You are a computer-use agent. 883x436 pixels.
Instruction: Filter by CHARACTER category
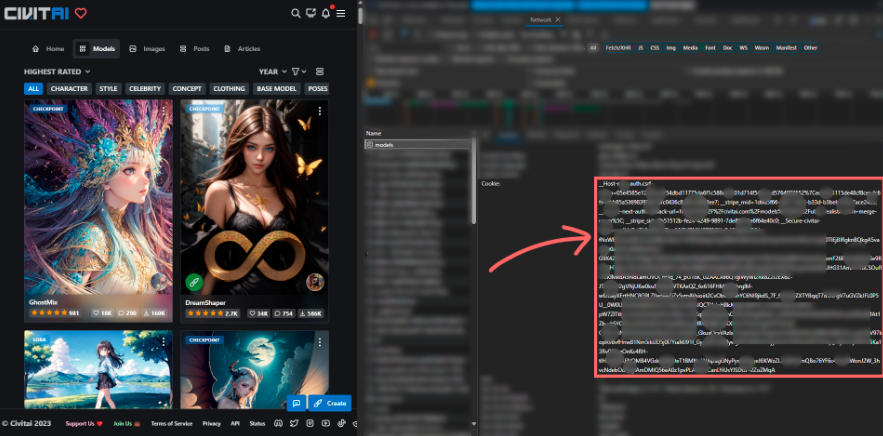[69, 88]
